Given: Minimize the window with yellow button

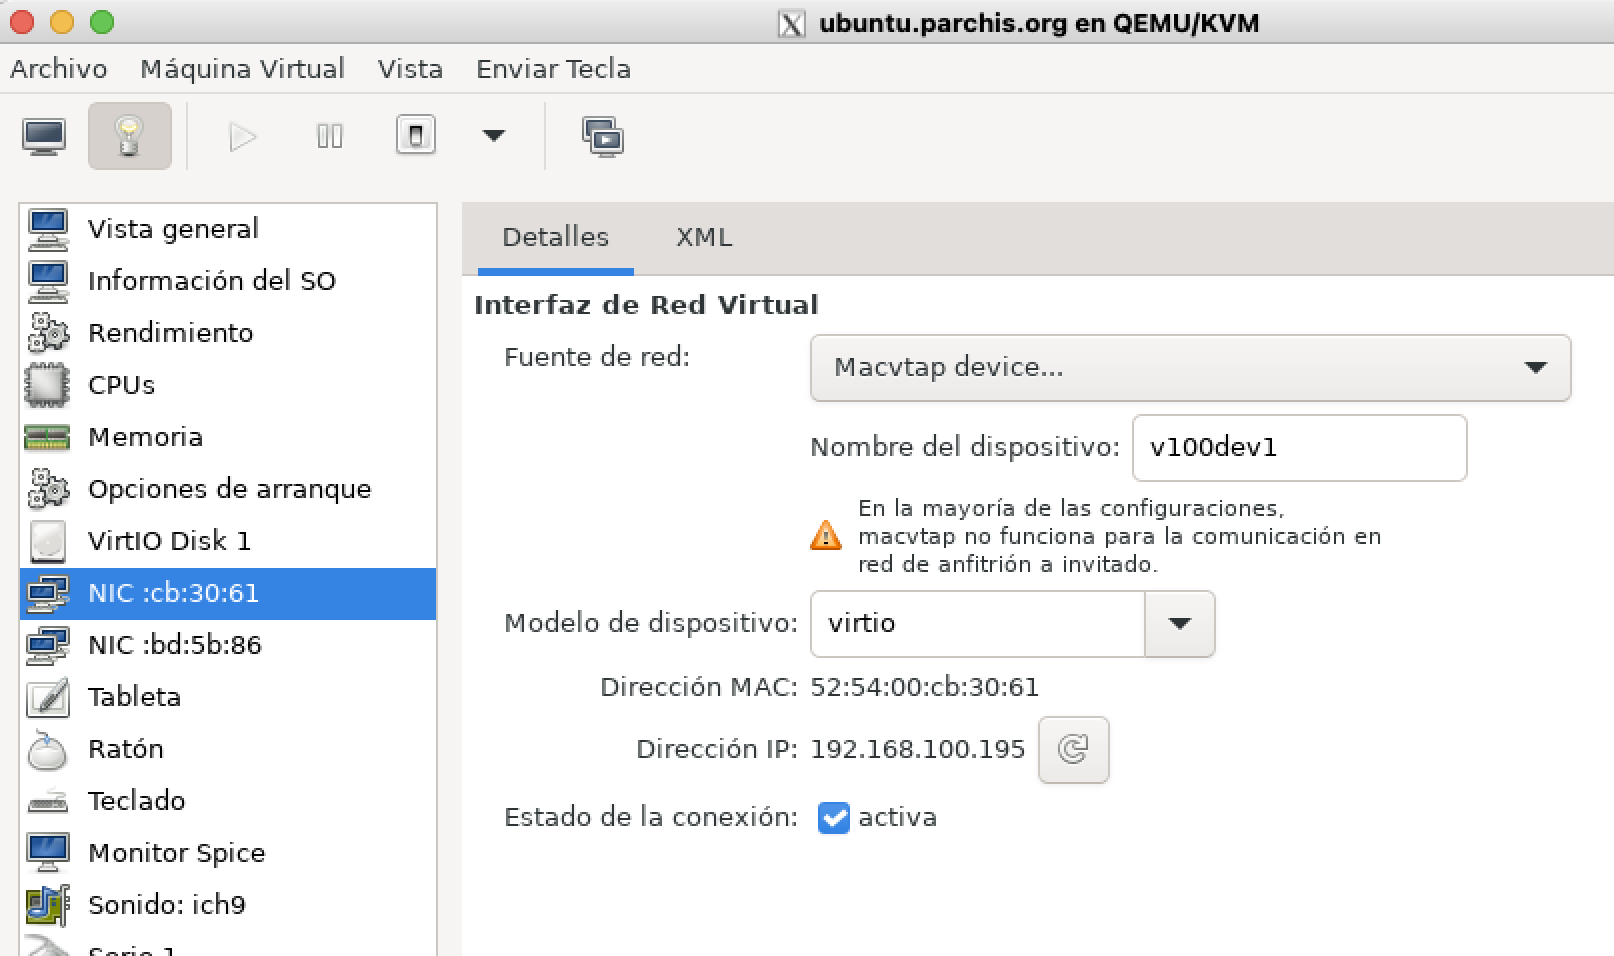Looking at the screenshot, I should tap(61, 21).
